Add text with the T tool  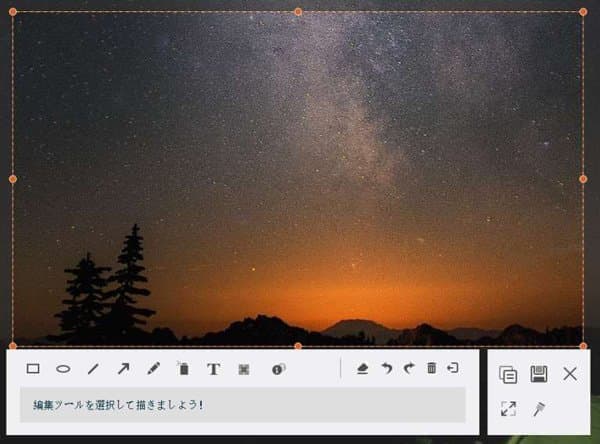click(213, 369)
